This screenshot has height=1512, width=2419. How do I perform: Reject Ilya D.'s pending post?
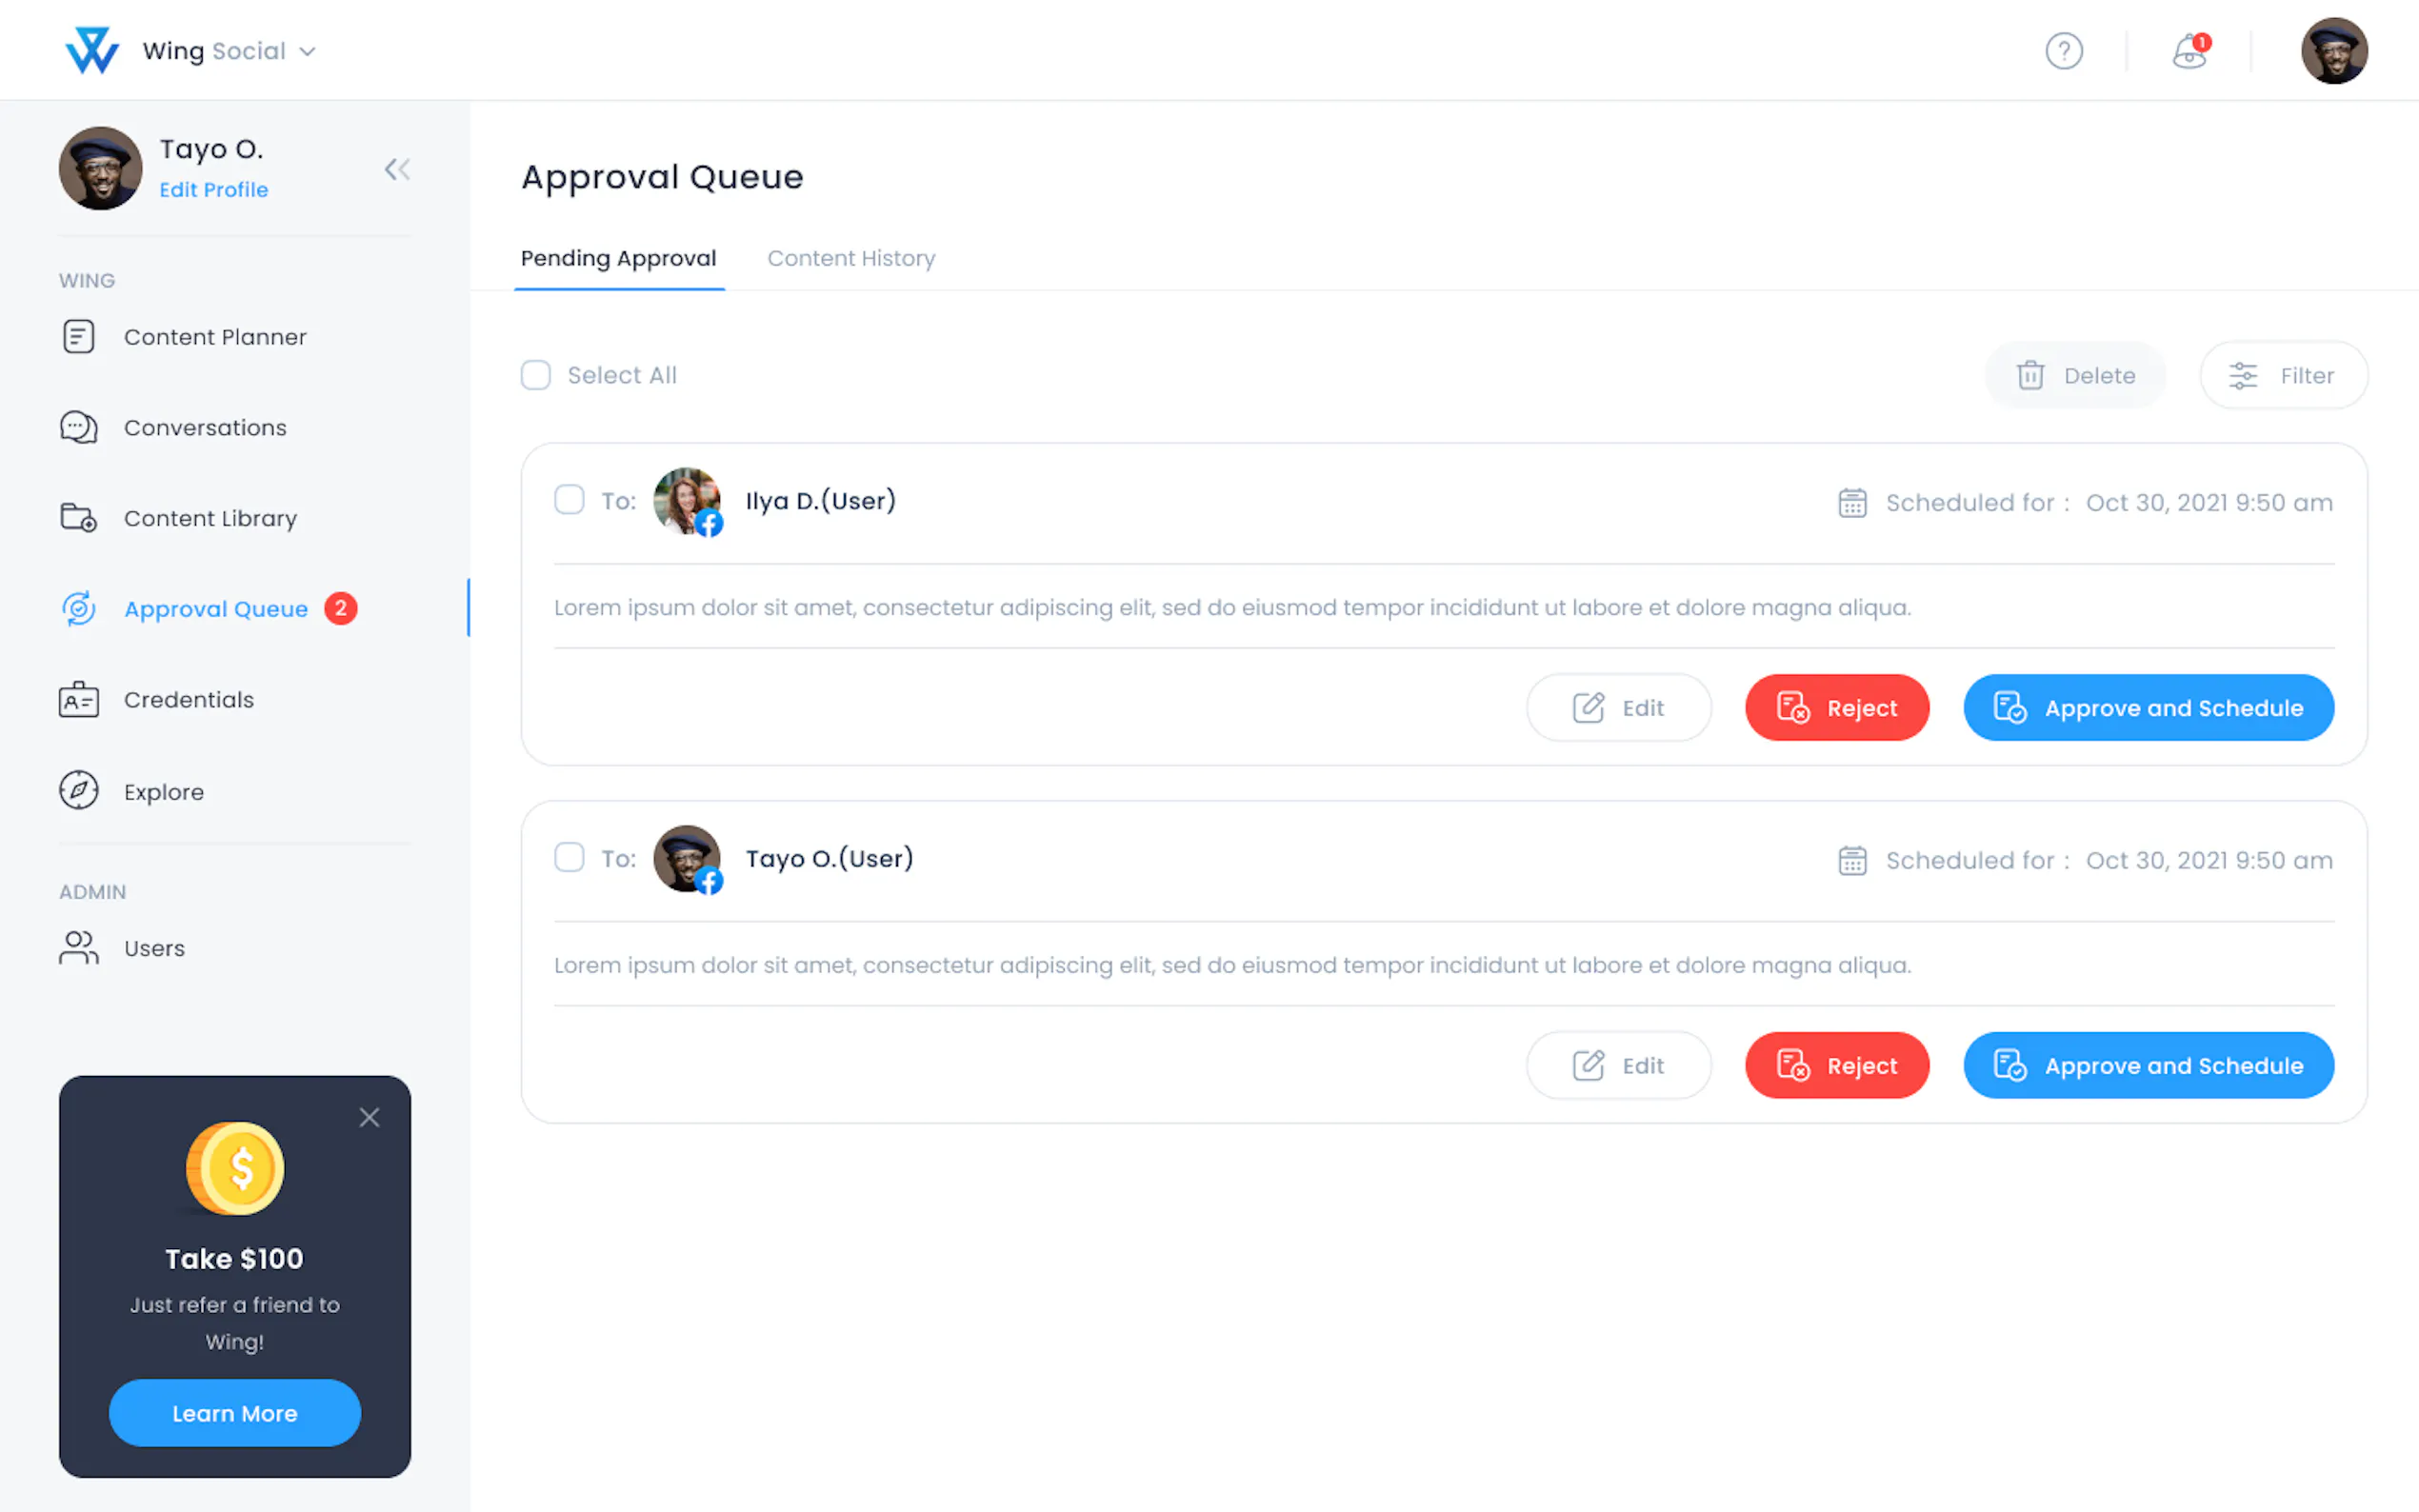(x=1837, y=708)
